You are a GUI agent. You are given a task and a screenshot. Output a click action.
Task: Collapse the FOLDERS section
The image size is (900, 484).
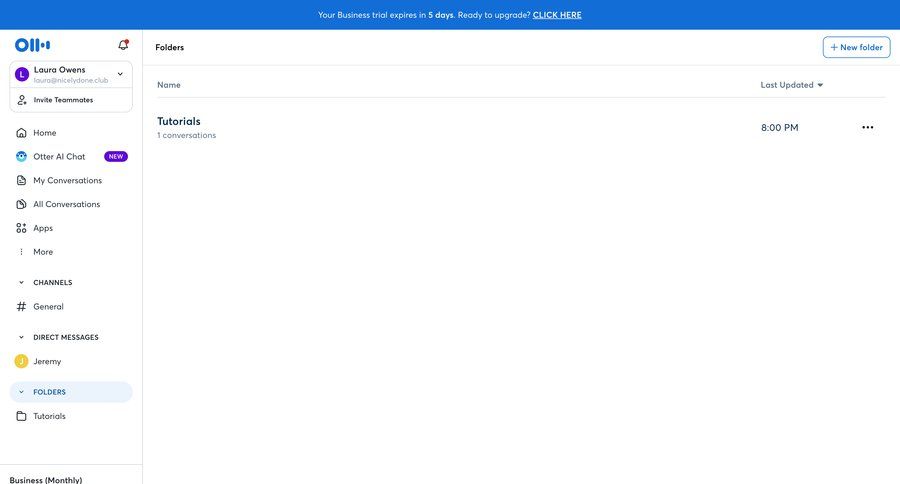[21, 392]
